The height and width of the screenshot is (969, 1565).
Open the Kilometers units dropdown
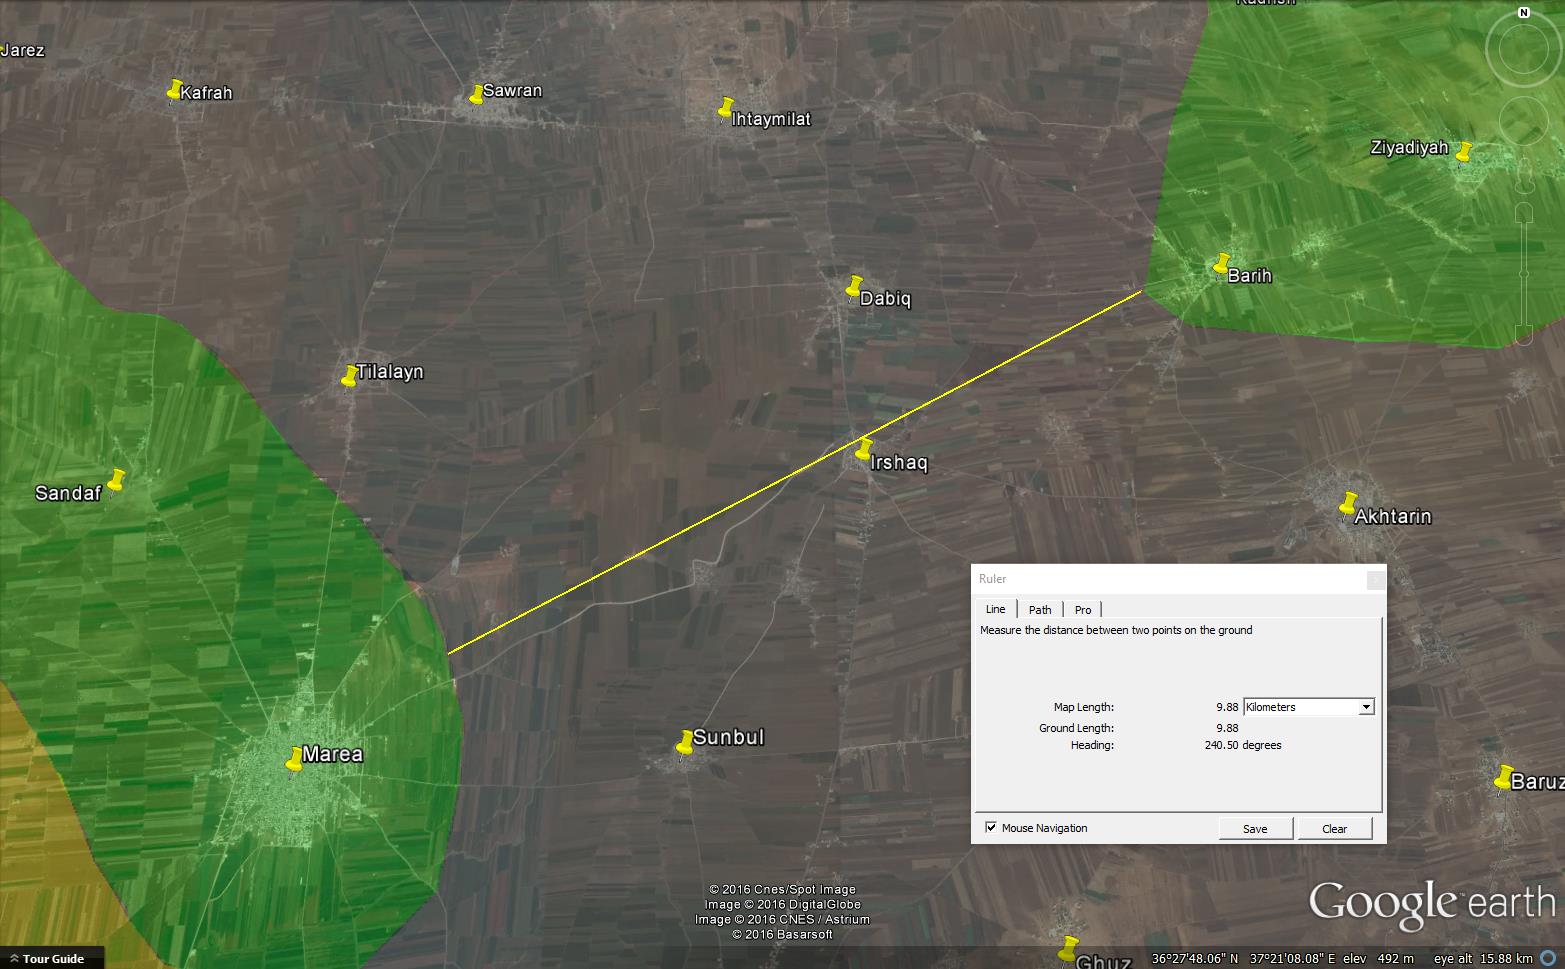(1309, 707)
